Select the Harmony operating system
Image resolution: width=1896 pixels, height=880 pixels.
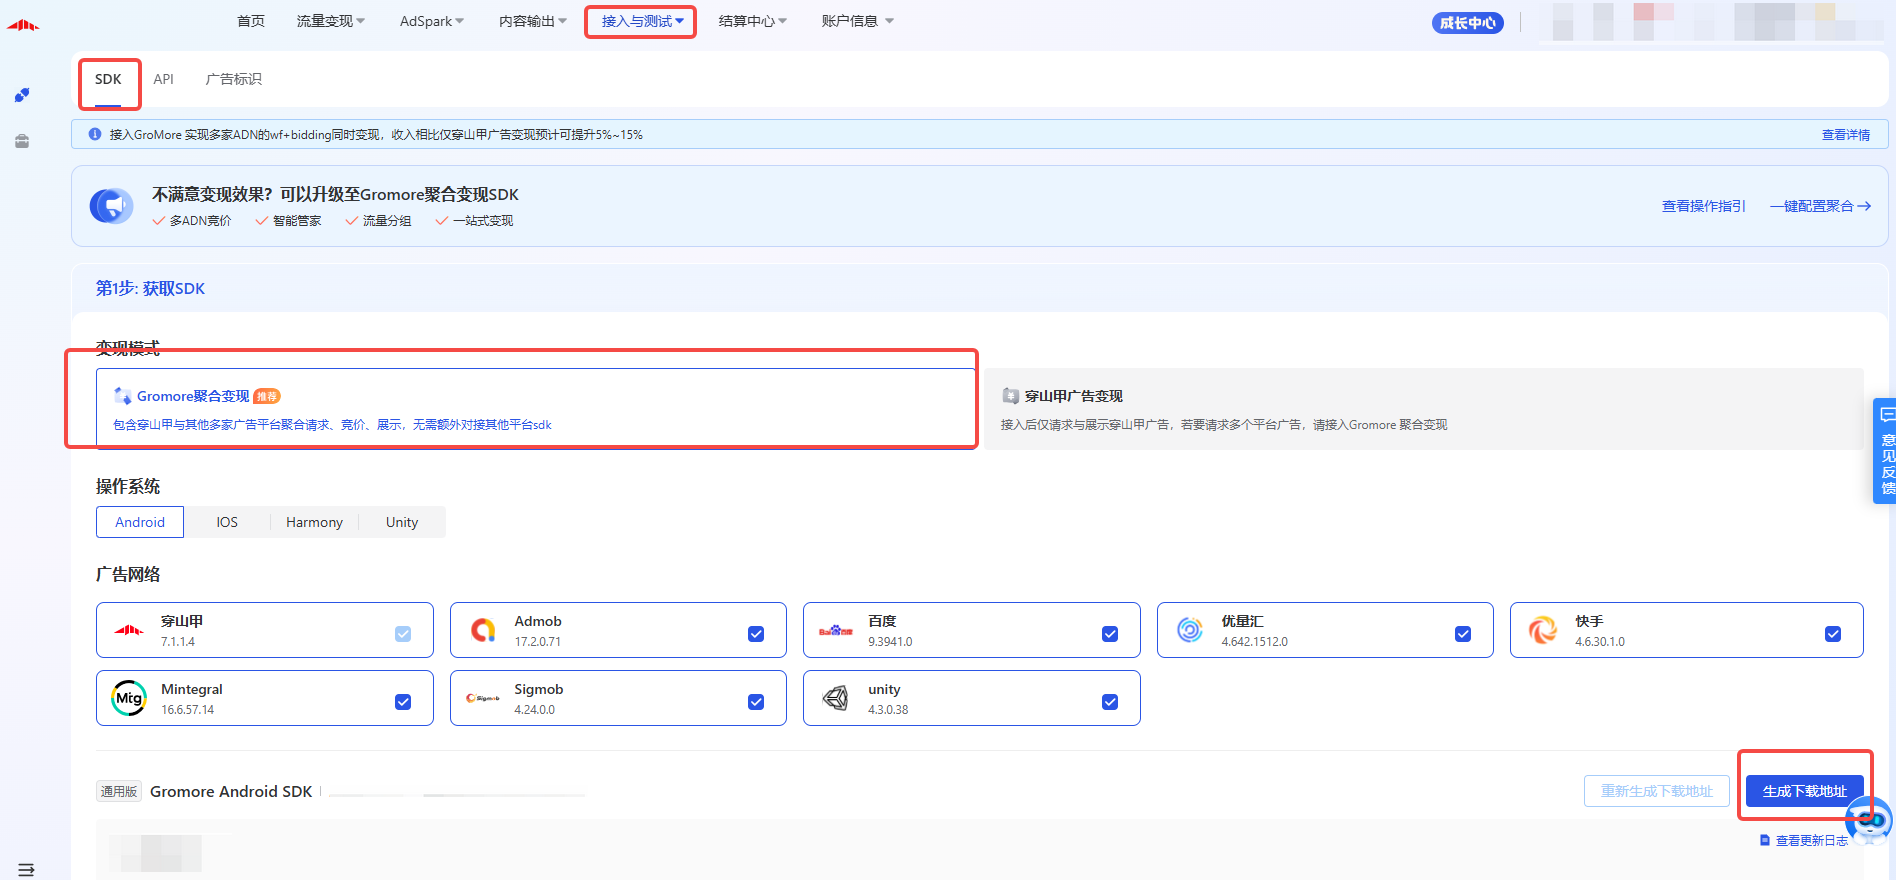click(314, 522)
